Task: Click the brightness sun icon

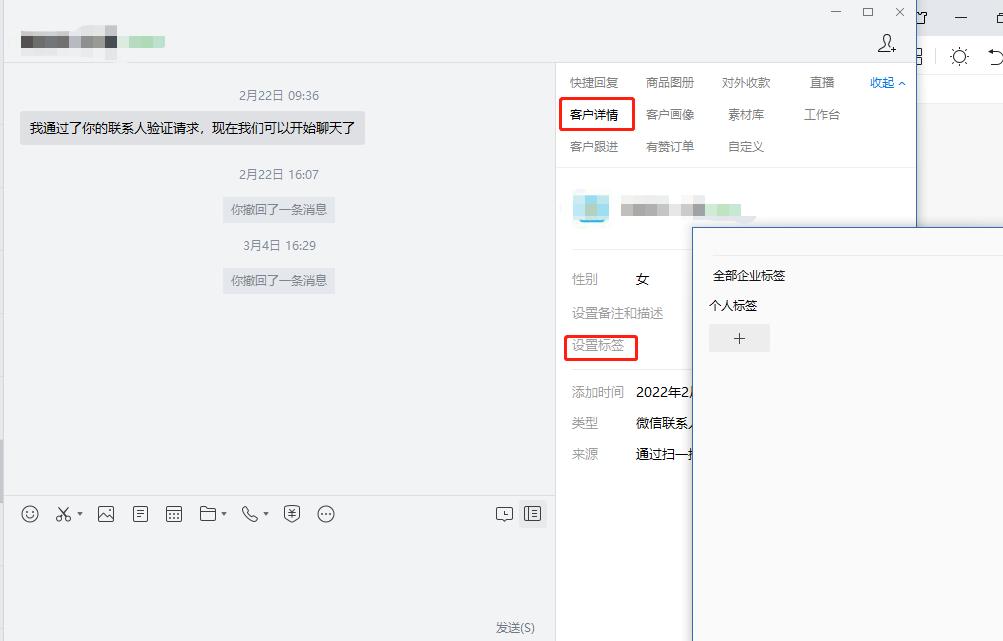Action: pos(959,57)
